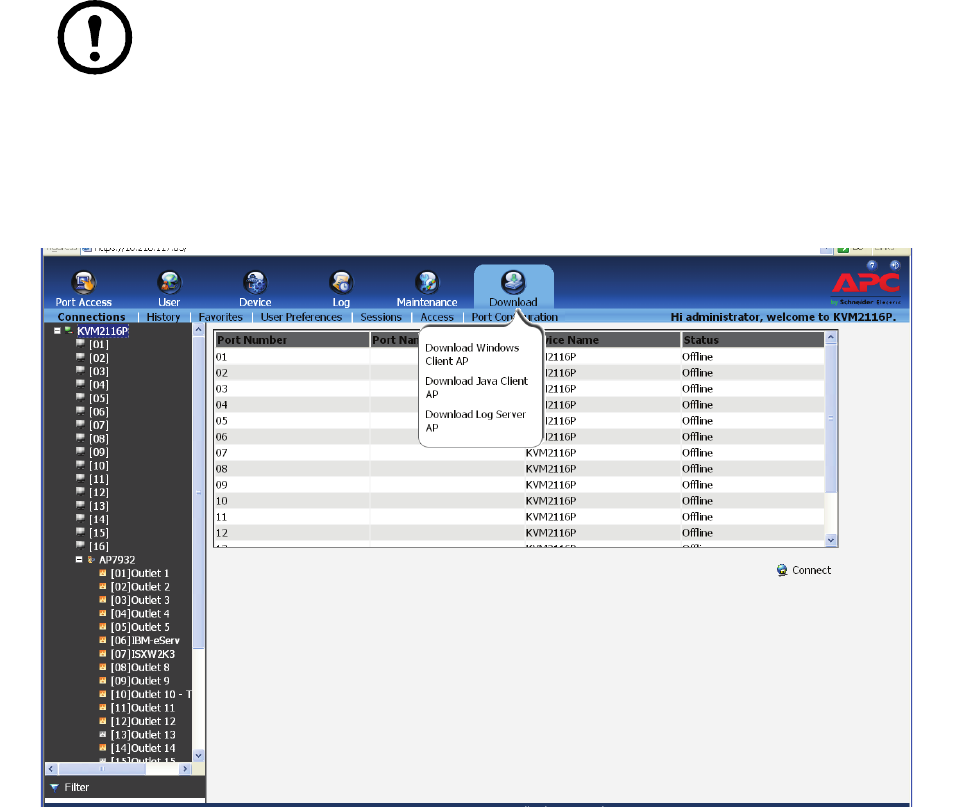
Task: Select [07]ISXW2K3 outlet in tree
Action: (143, 654)
